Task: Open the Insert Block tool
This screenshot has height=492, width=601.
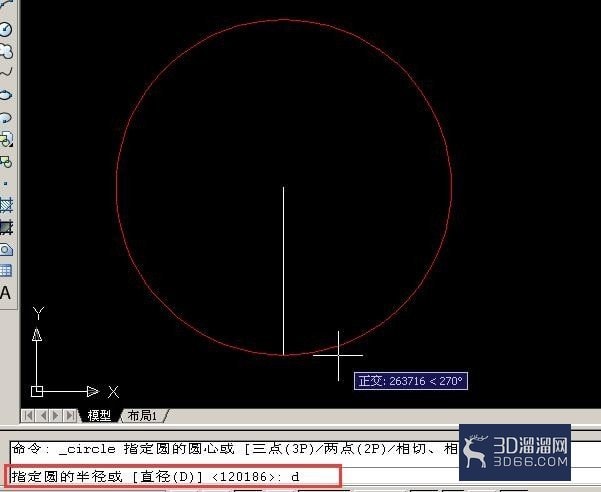Action: coord(6,139)
